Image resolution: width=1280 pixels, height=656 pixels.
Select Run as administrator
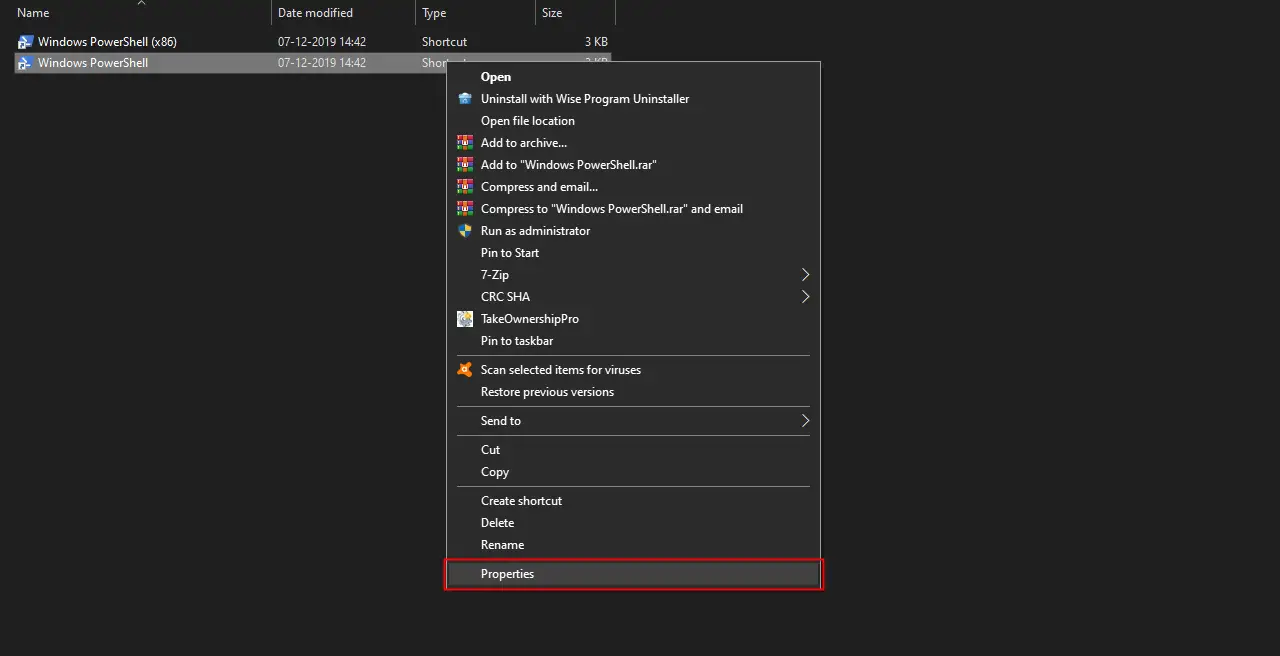point(633,231)
